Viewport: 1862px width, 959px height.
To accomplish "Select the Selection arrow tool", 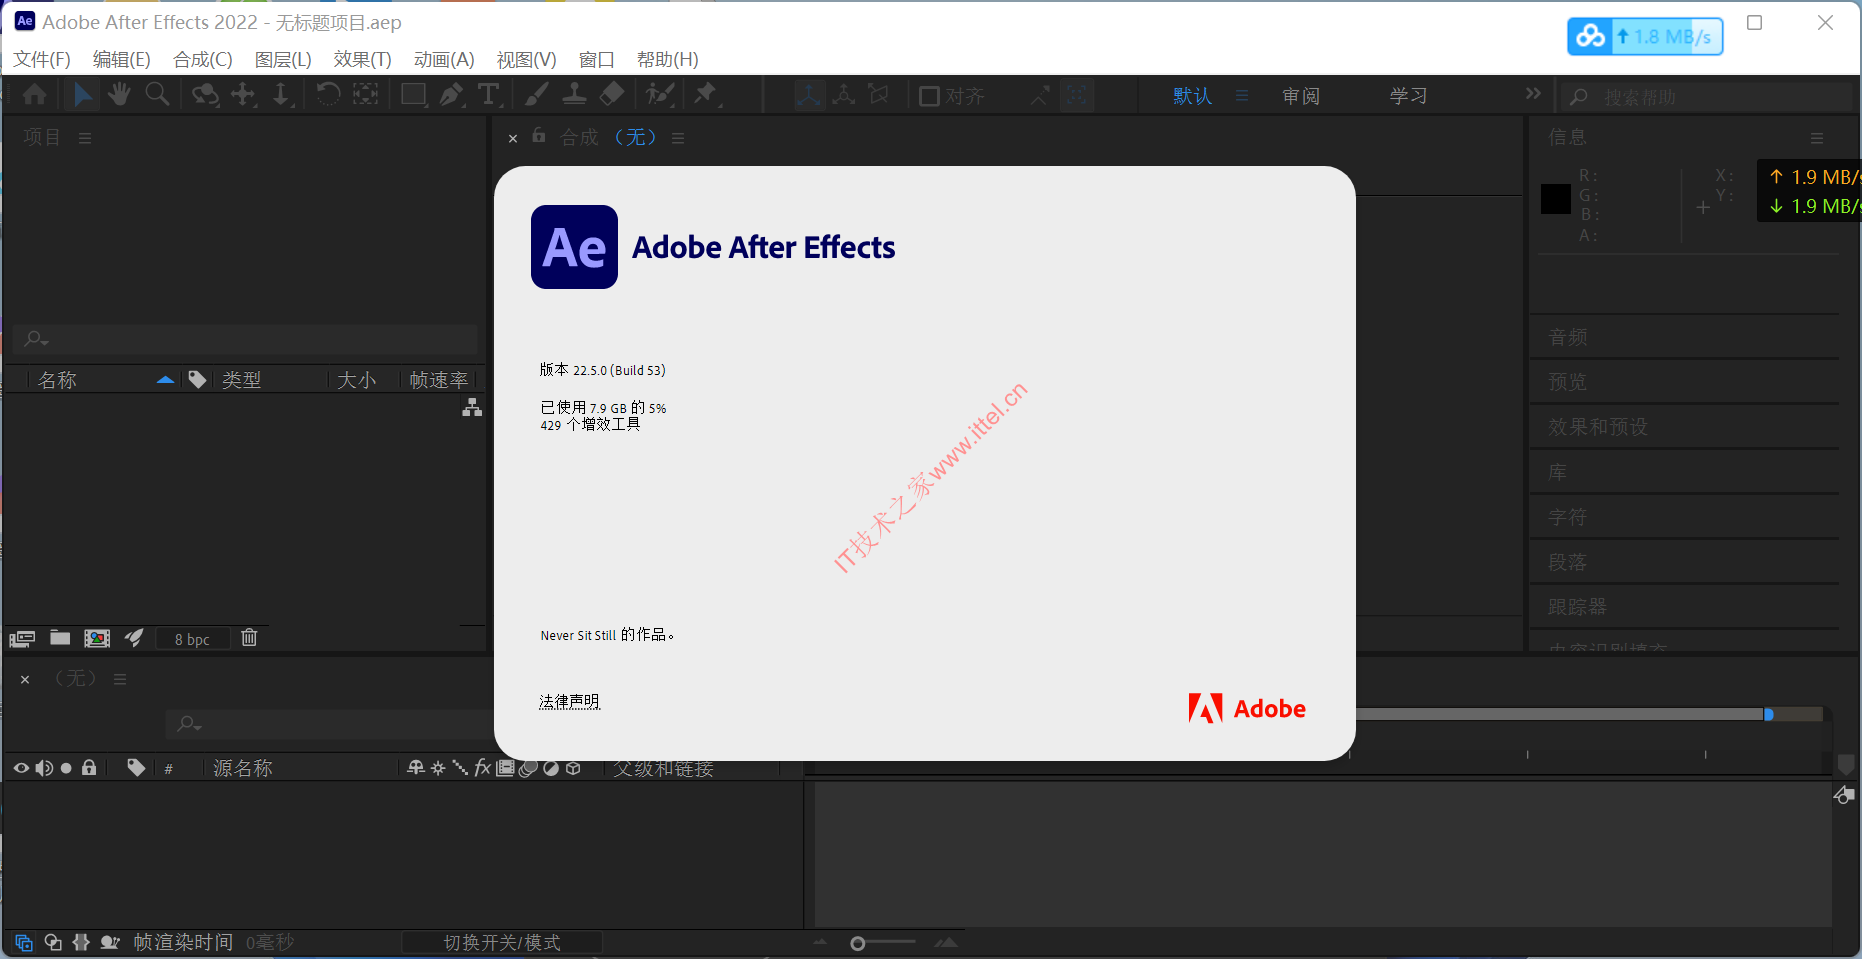I will pyautogui.click(x=83, y=95).
